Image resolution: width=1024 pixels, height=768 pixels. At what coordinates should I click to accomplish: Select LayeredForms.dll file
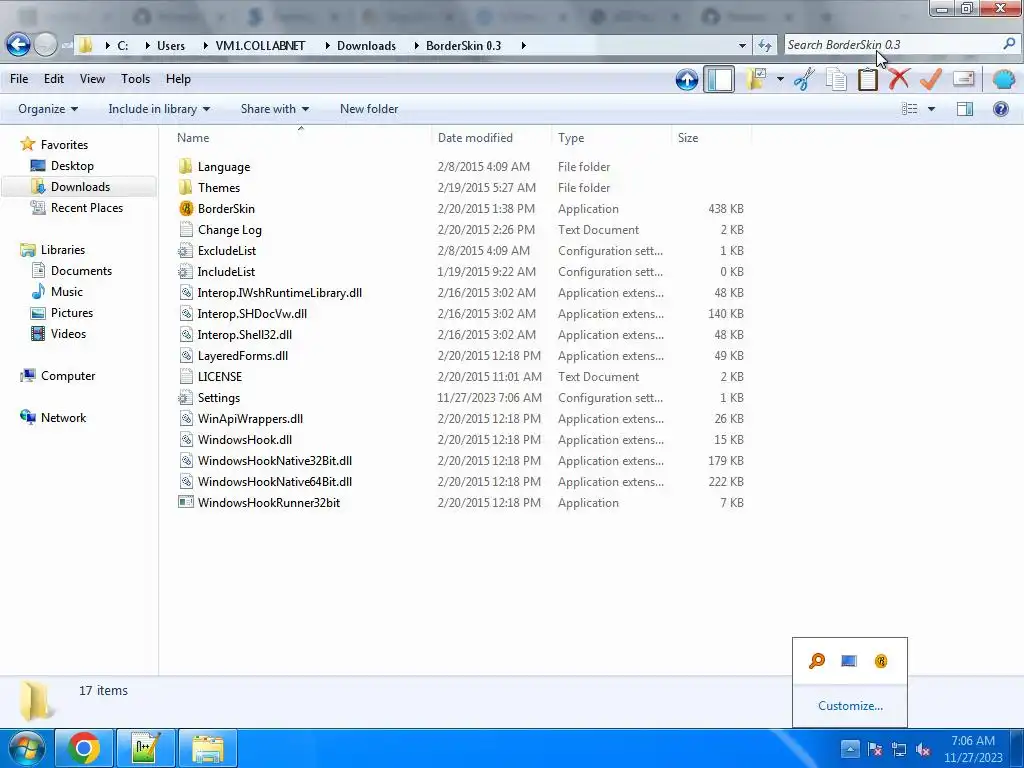242,355
